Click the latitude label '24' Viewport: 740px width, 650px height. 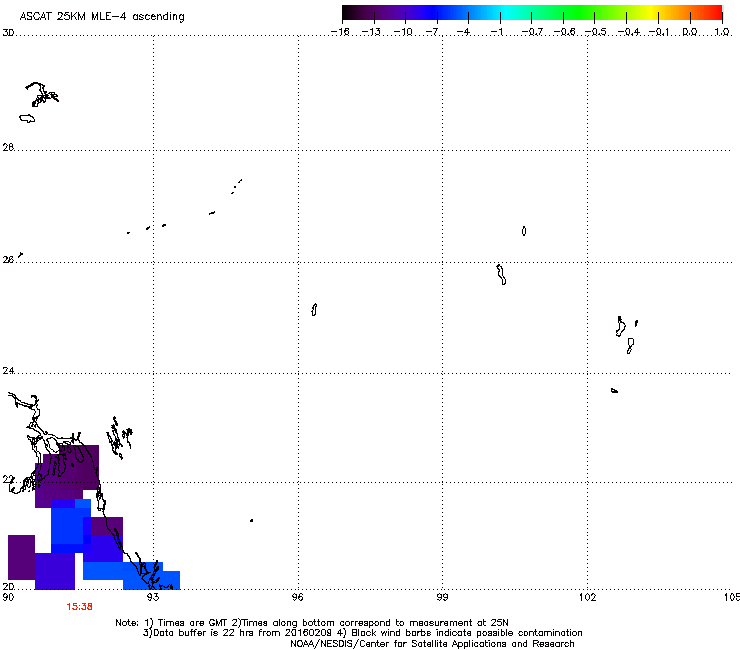8,371
